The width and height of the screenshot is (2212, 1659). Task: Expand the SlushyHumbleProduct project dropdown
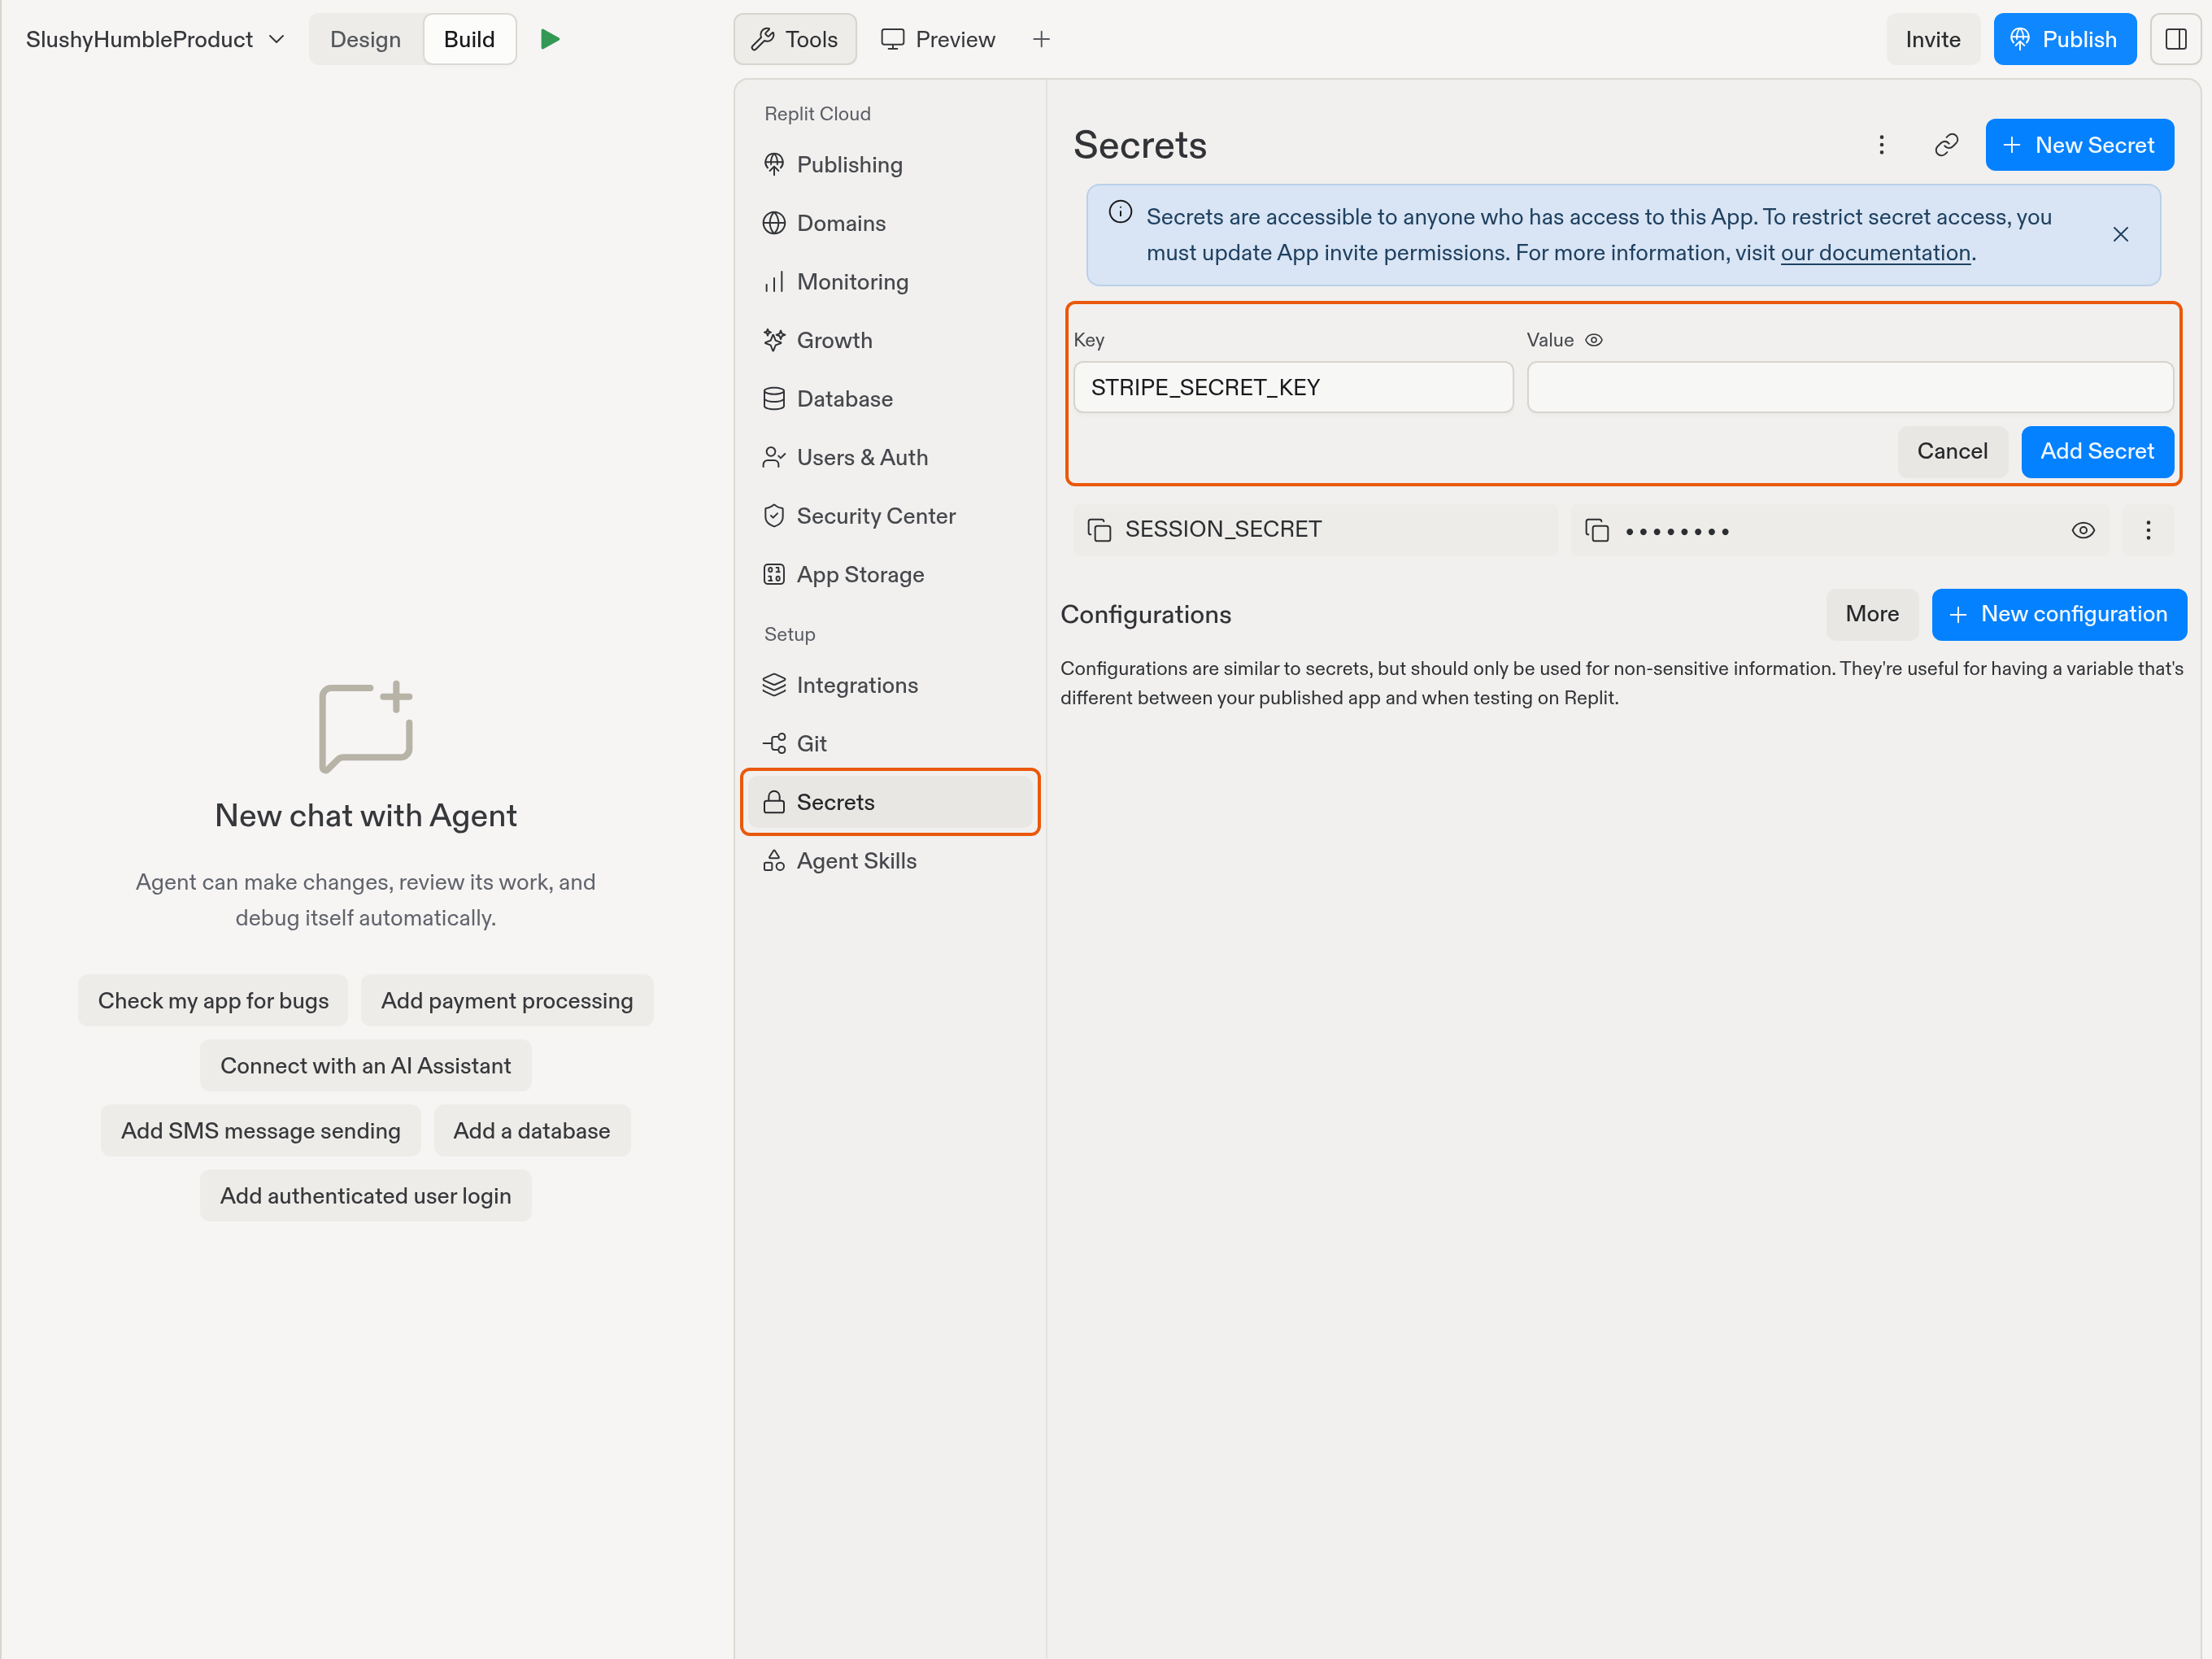pos(155,39)
